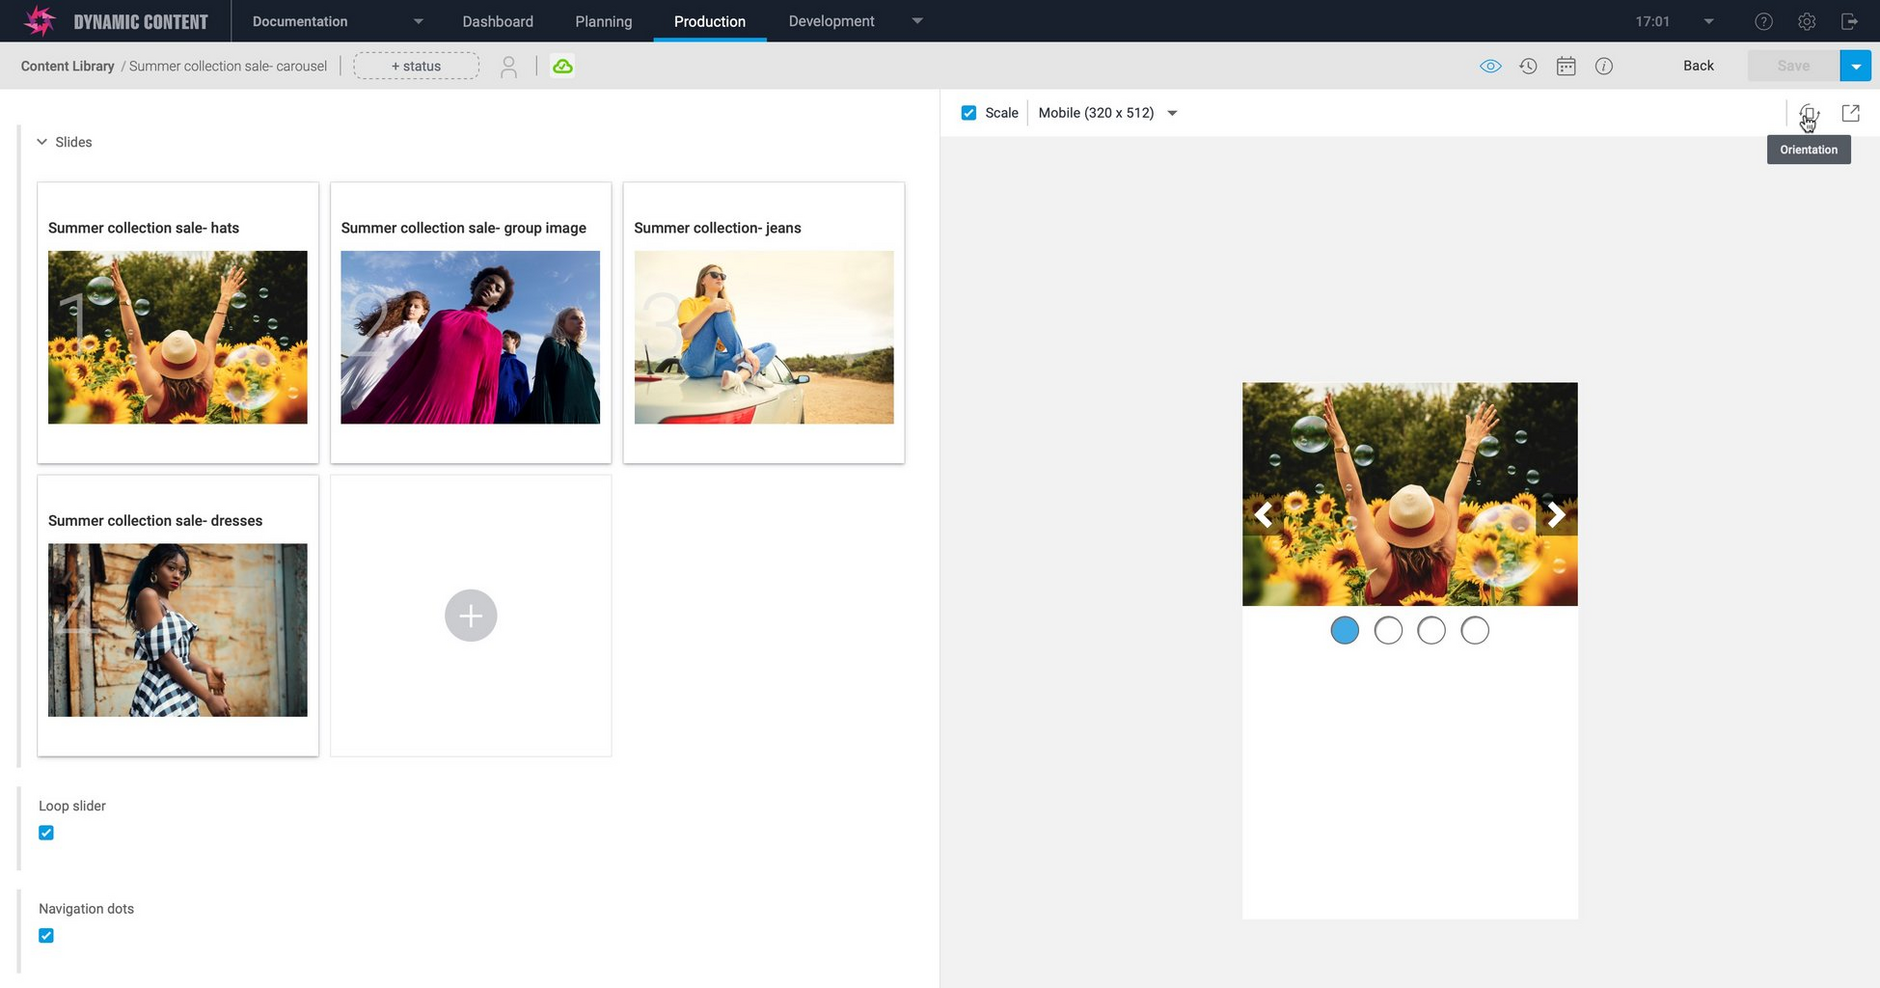Open the content preview eye icon
This screenshot has height=988, width=1880.
point(1490,66)
